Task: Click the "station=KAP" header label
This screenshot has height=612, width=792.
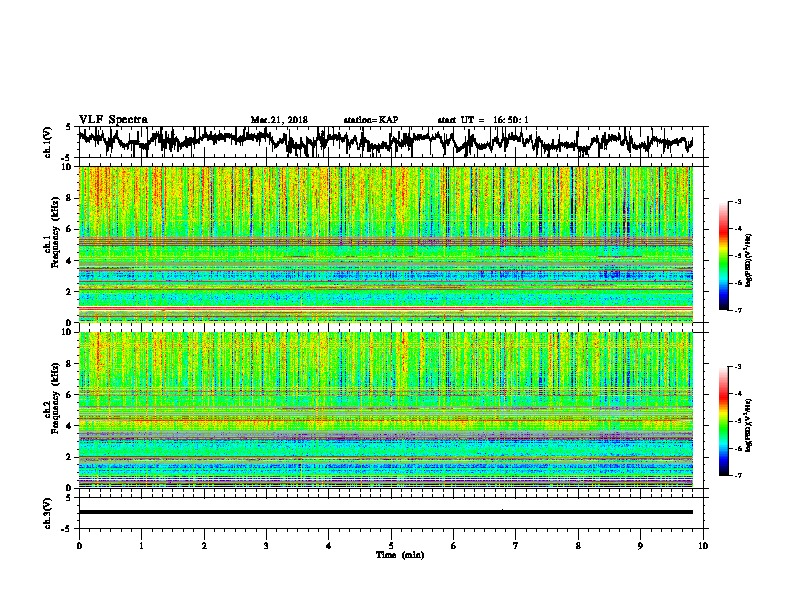Action: (x=371, y=120)
